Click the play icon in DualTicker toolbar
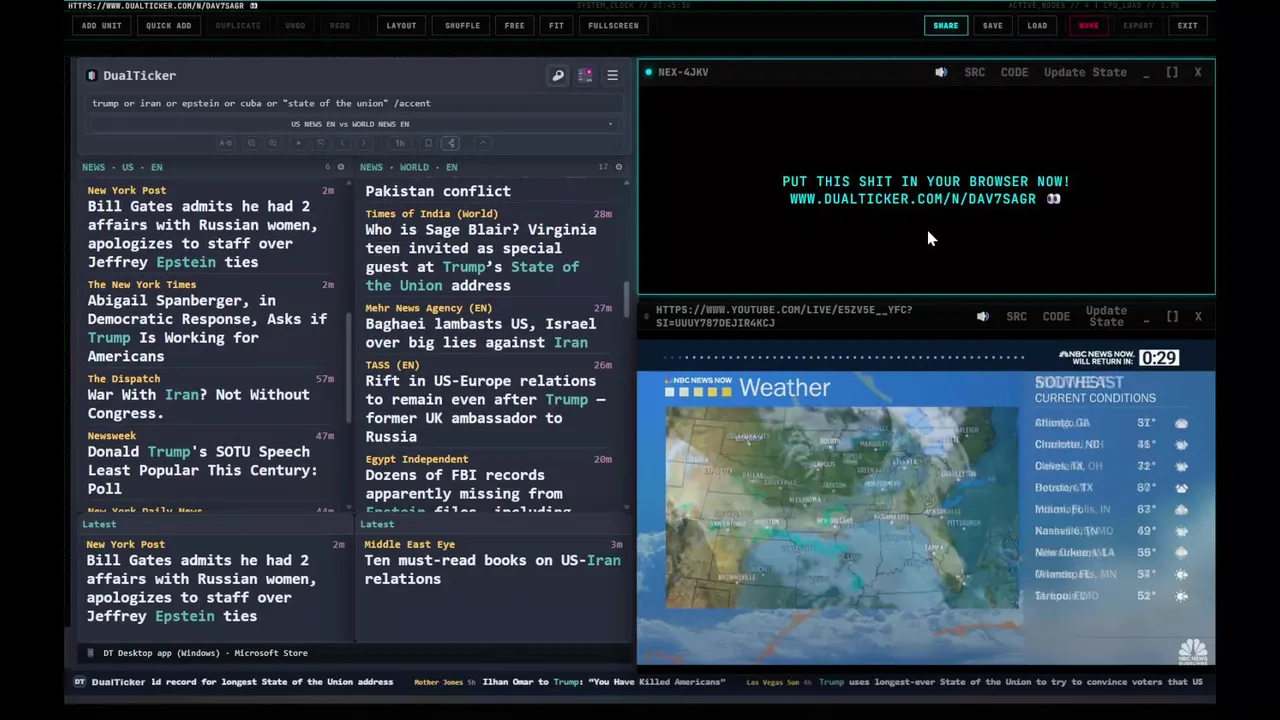 click(299, 143)
